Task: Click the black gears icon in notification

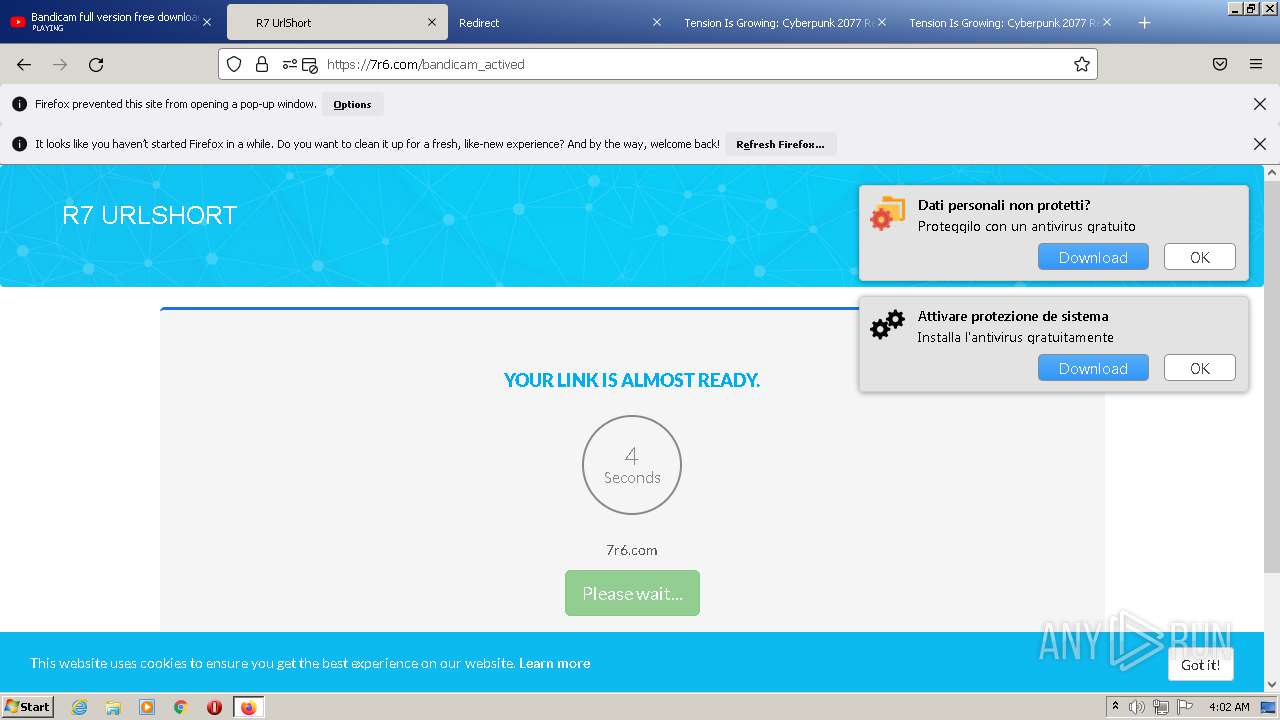Action: [887, 324]
